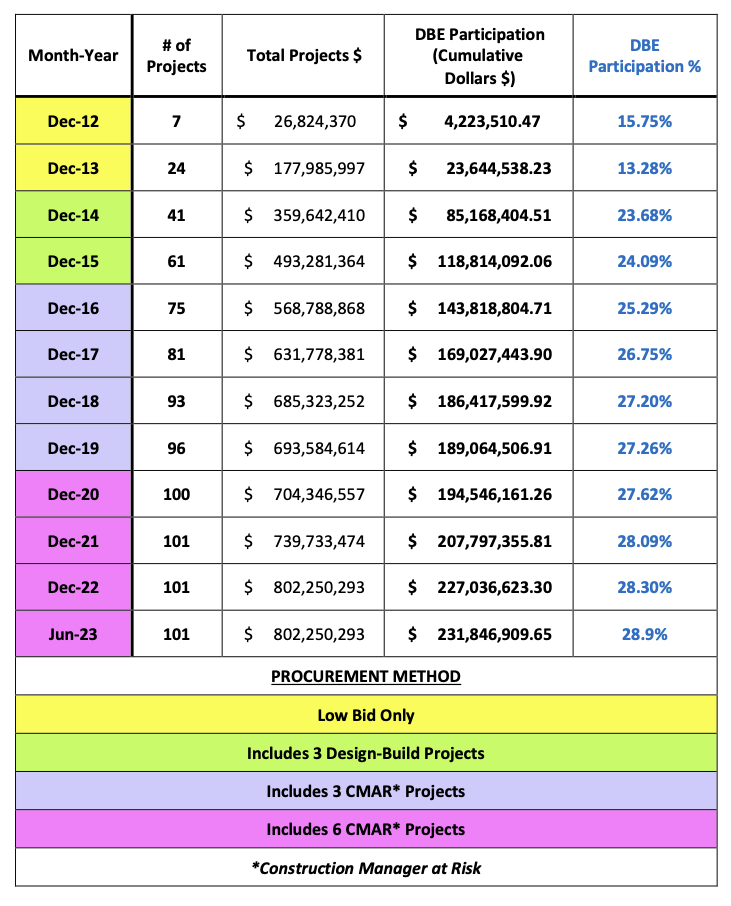This screenshot has height=906, width=731.
Task: Select the Dec-14 green month cell
Action: pyautogui.click(x=73, y=215)
